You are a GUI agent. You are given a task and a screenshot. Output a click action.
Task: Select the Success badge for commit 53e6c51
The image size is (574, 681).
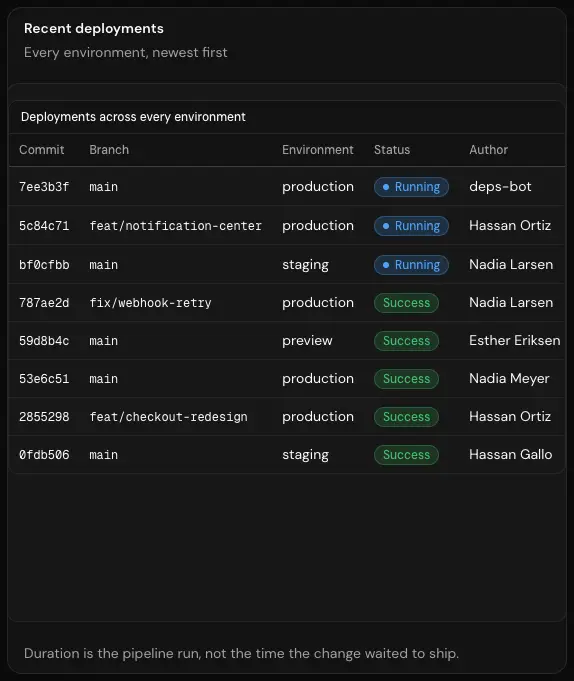coord(406,379)
